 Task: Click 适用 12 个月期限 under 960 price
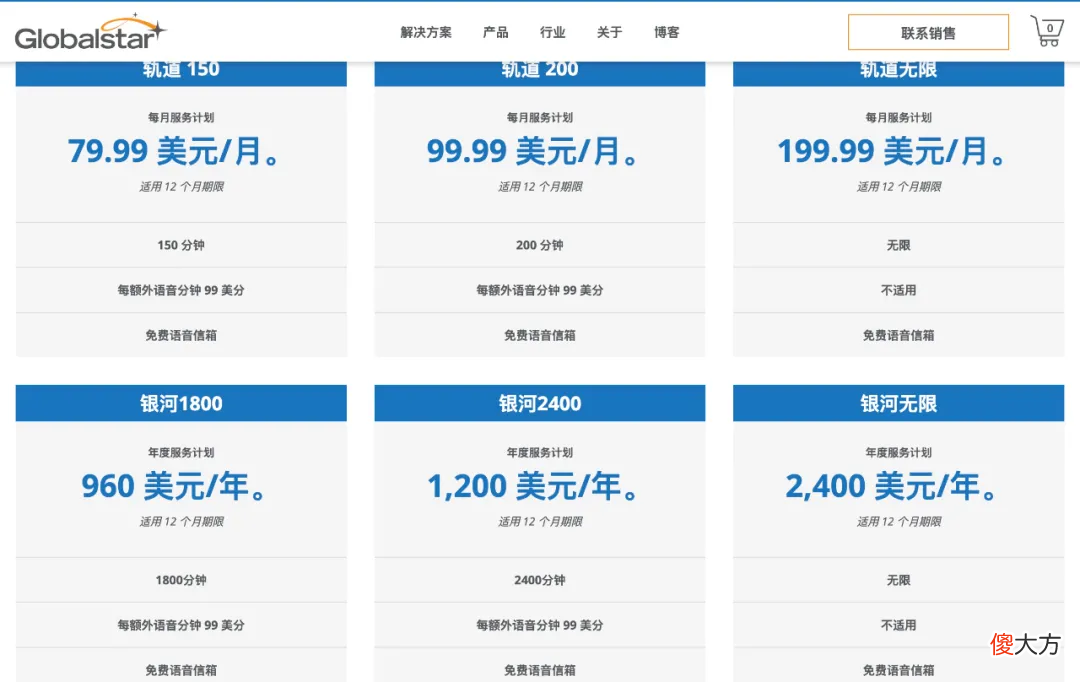[x=182, y=521]
